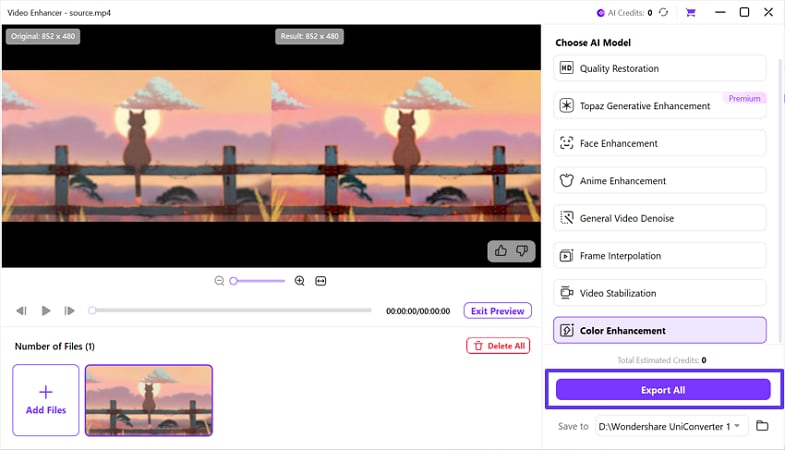Image resolution: width=785 pixels, height=450 pixels.
Task: Select the Face Enhancement model
Action: [x=659, y=143]
